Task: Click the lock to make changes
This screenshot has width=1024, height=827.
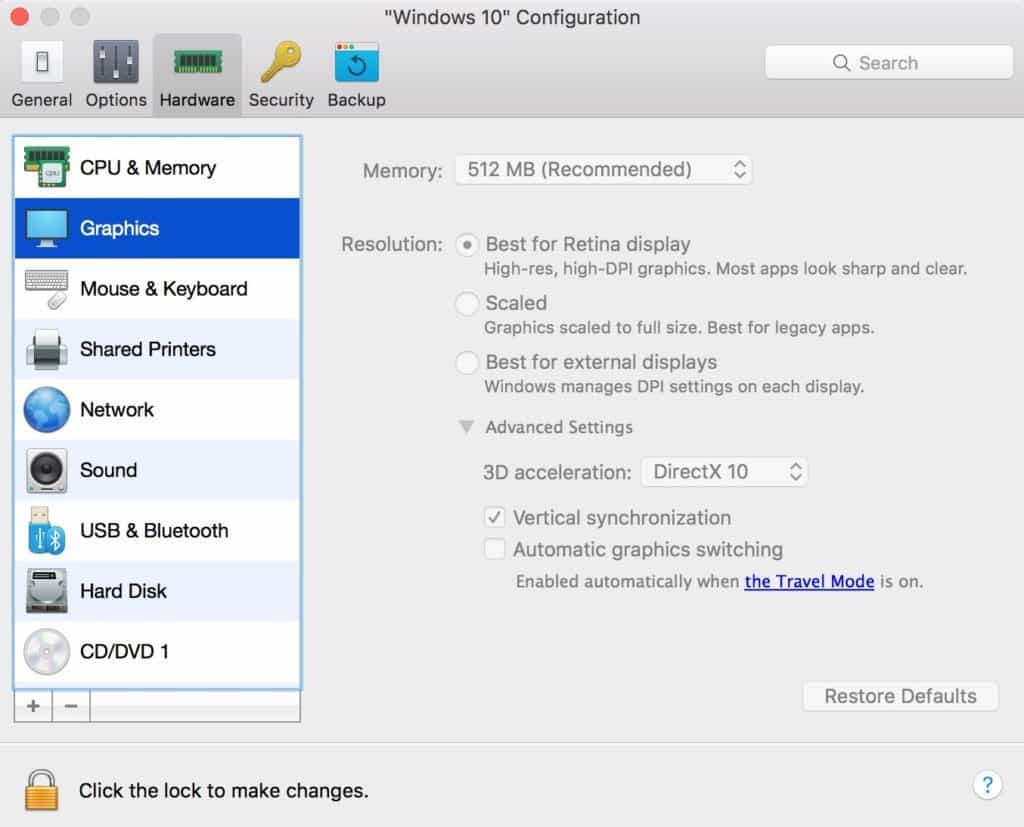Action: 41,790
